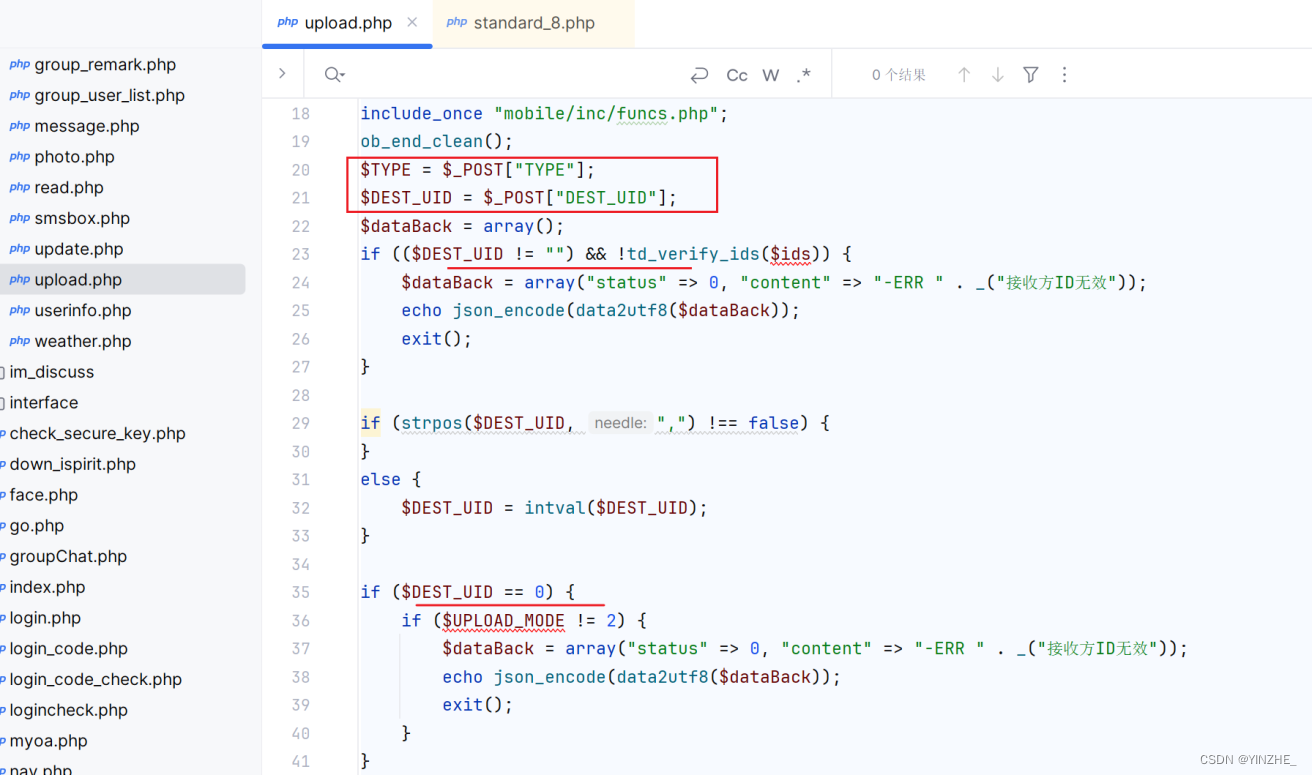Click the PHP icon beside smsbox.php
1312x775 pixels.
pyautogui.click(x=20, y=219)
